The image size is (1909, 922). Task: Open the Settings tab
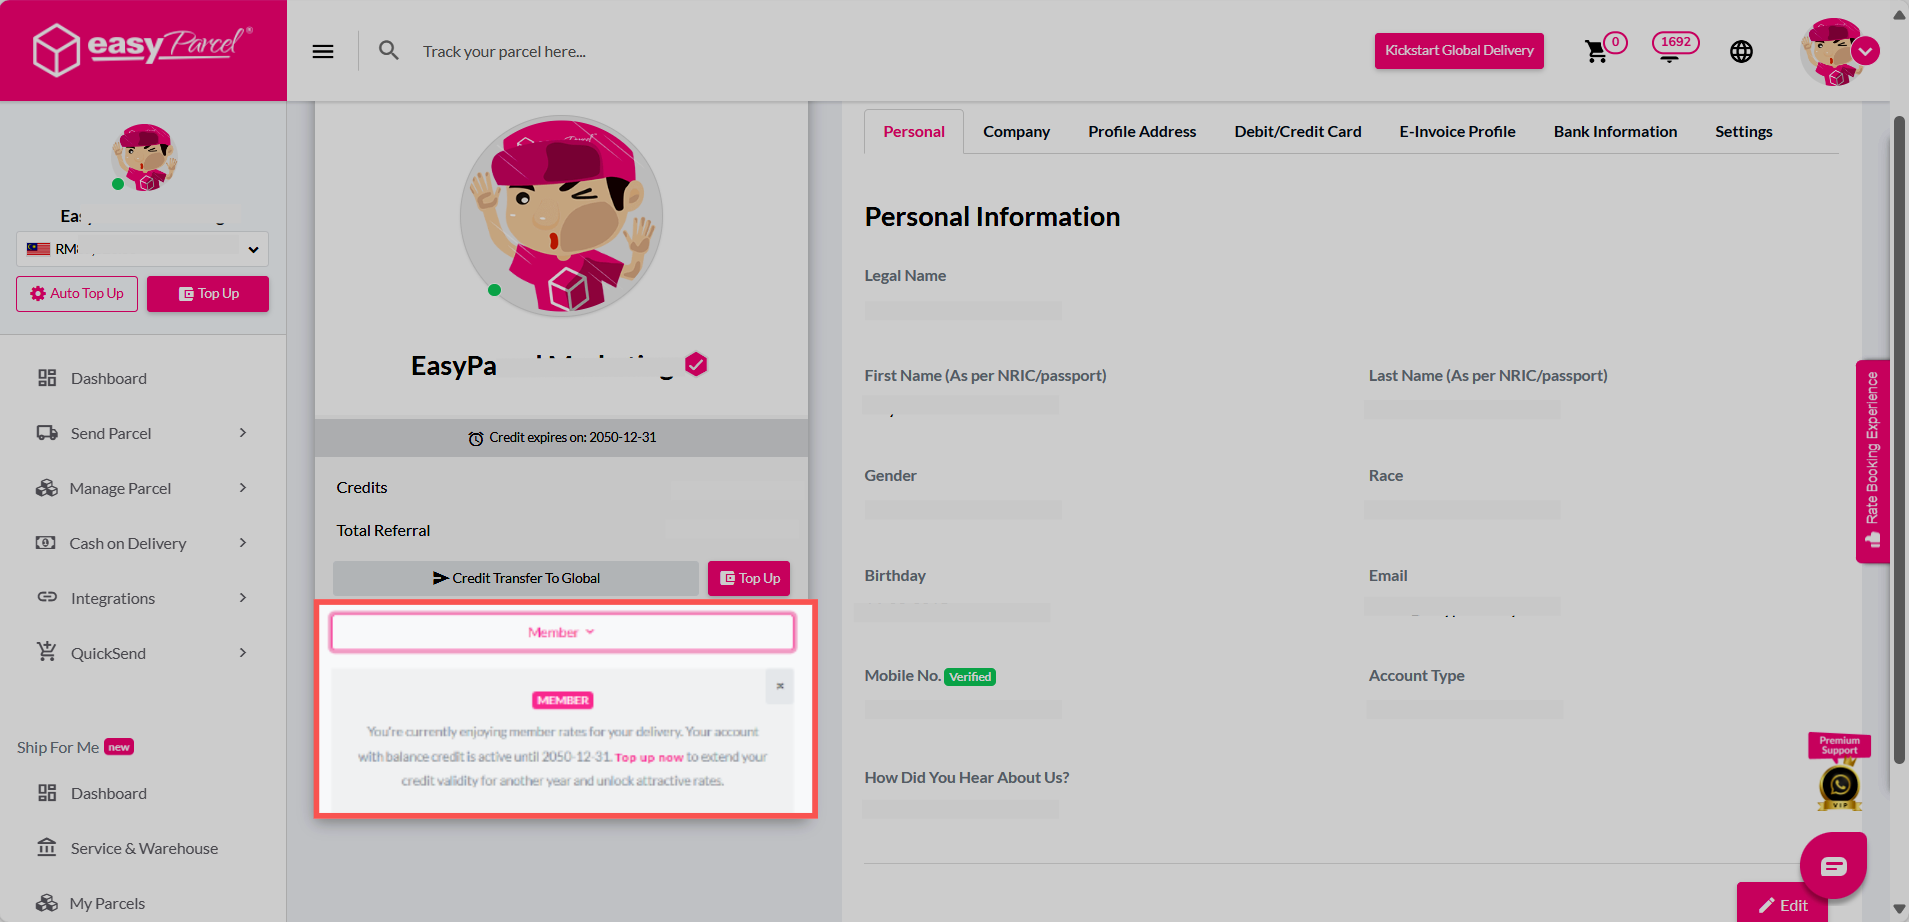(1743, 131)
